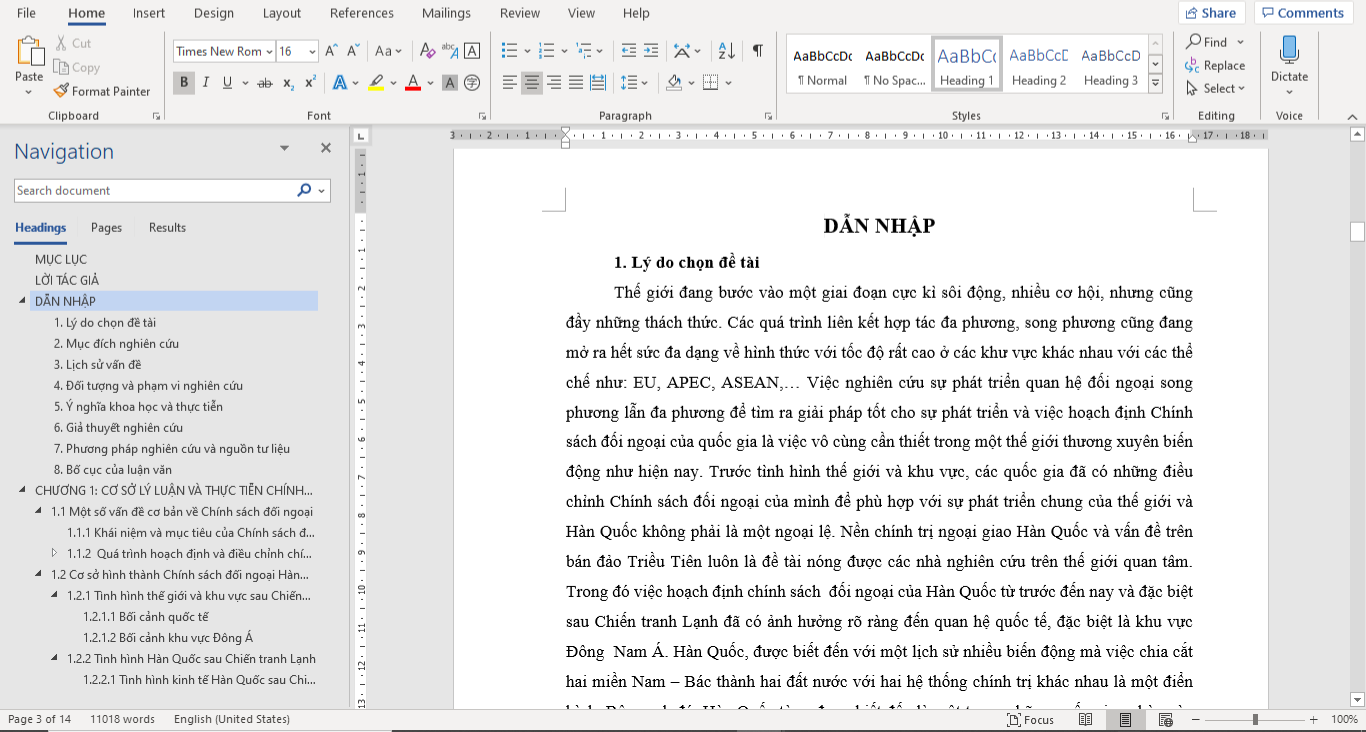Click in the Search document field

click(155, 190)
